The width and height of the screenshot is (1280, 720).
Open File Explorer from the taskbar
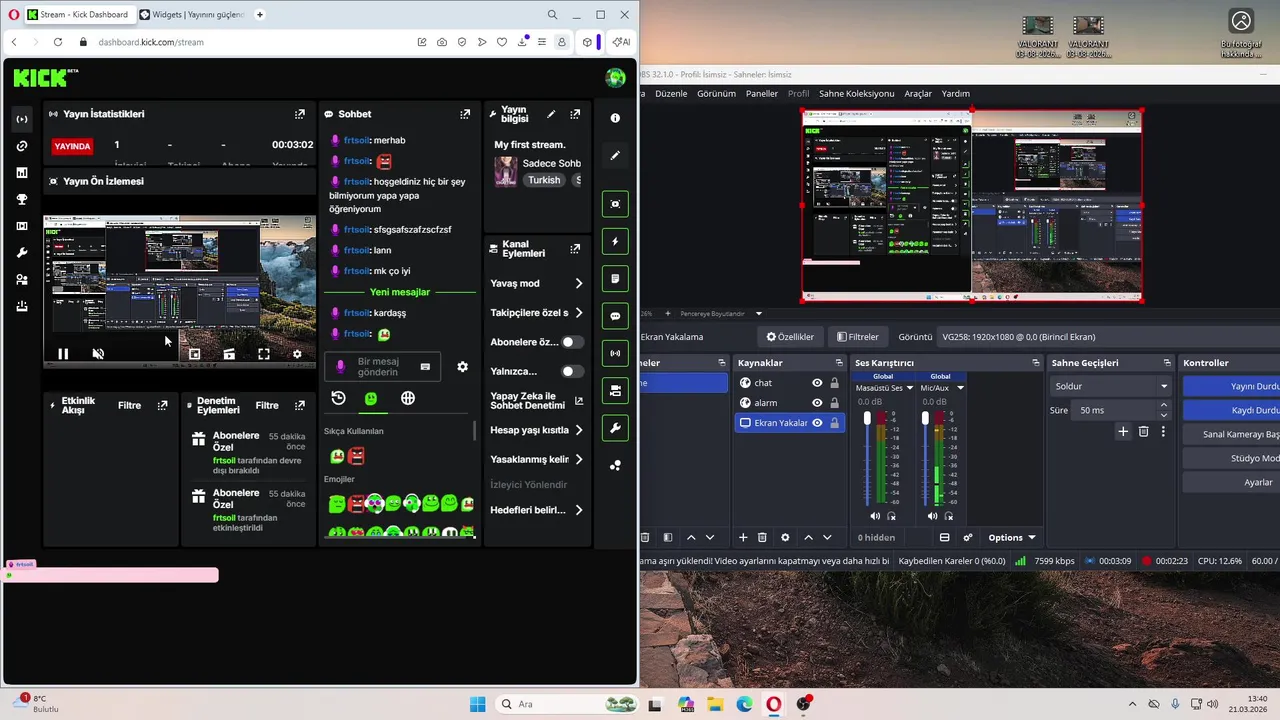click(x=715, y=704)
